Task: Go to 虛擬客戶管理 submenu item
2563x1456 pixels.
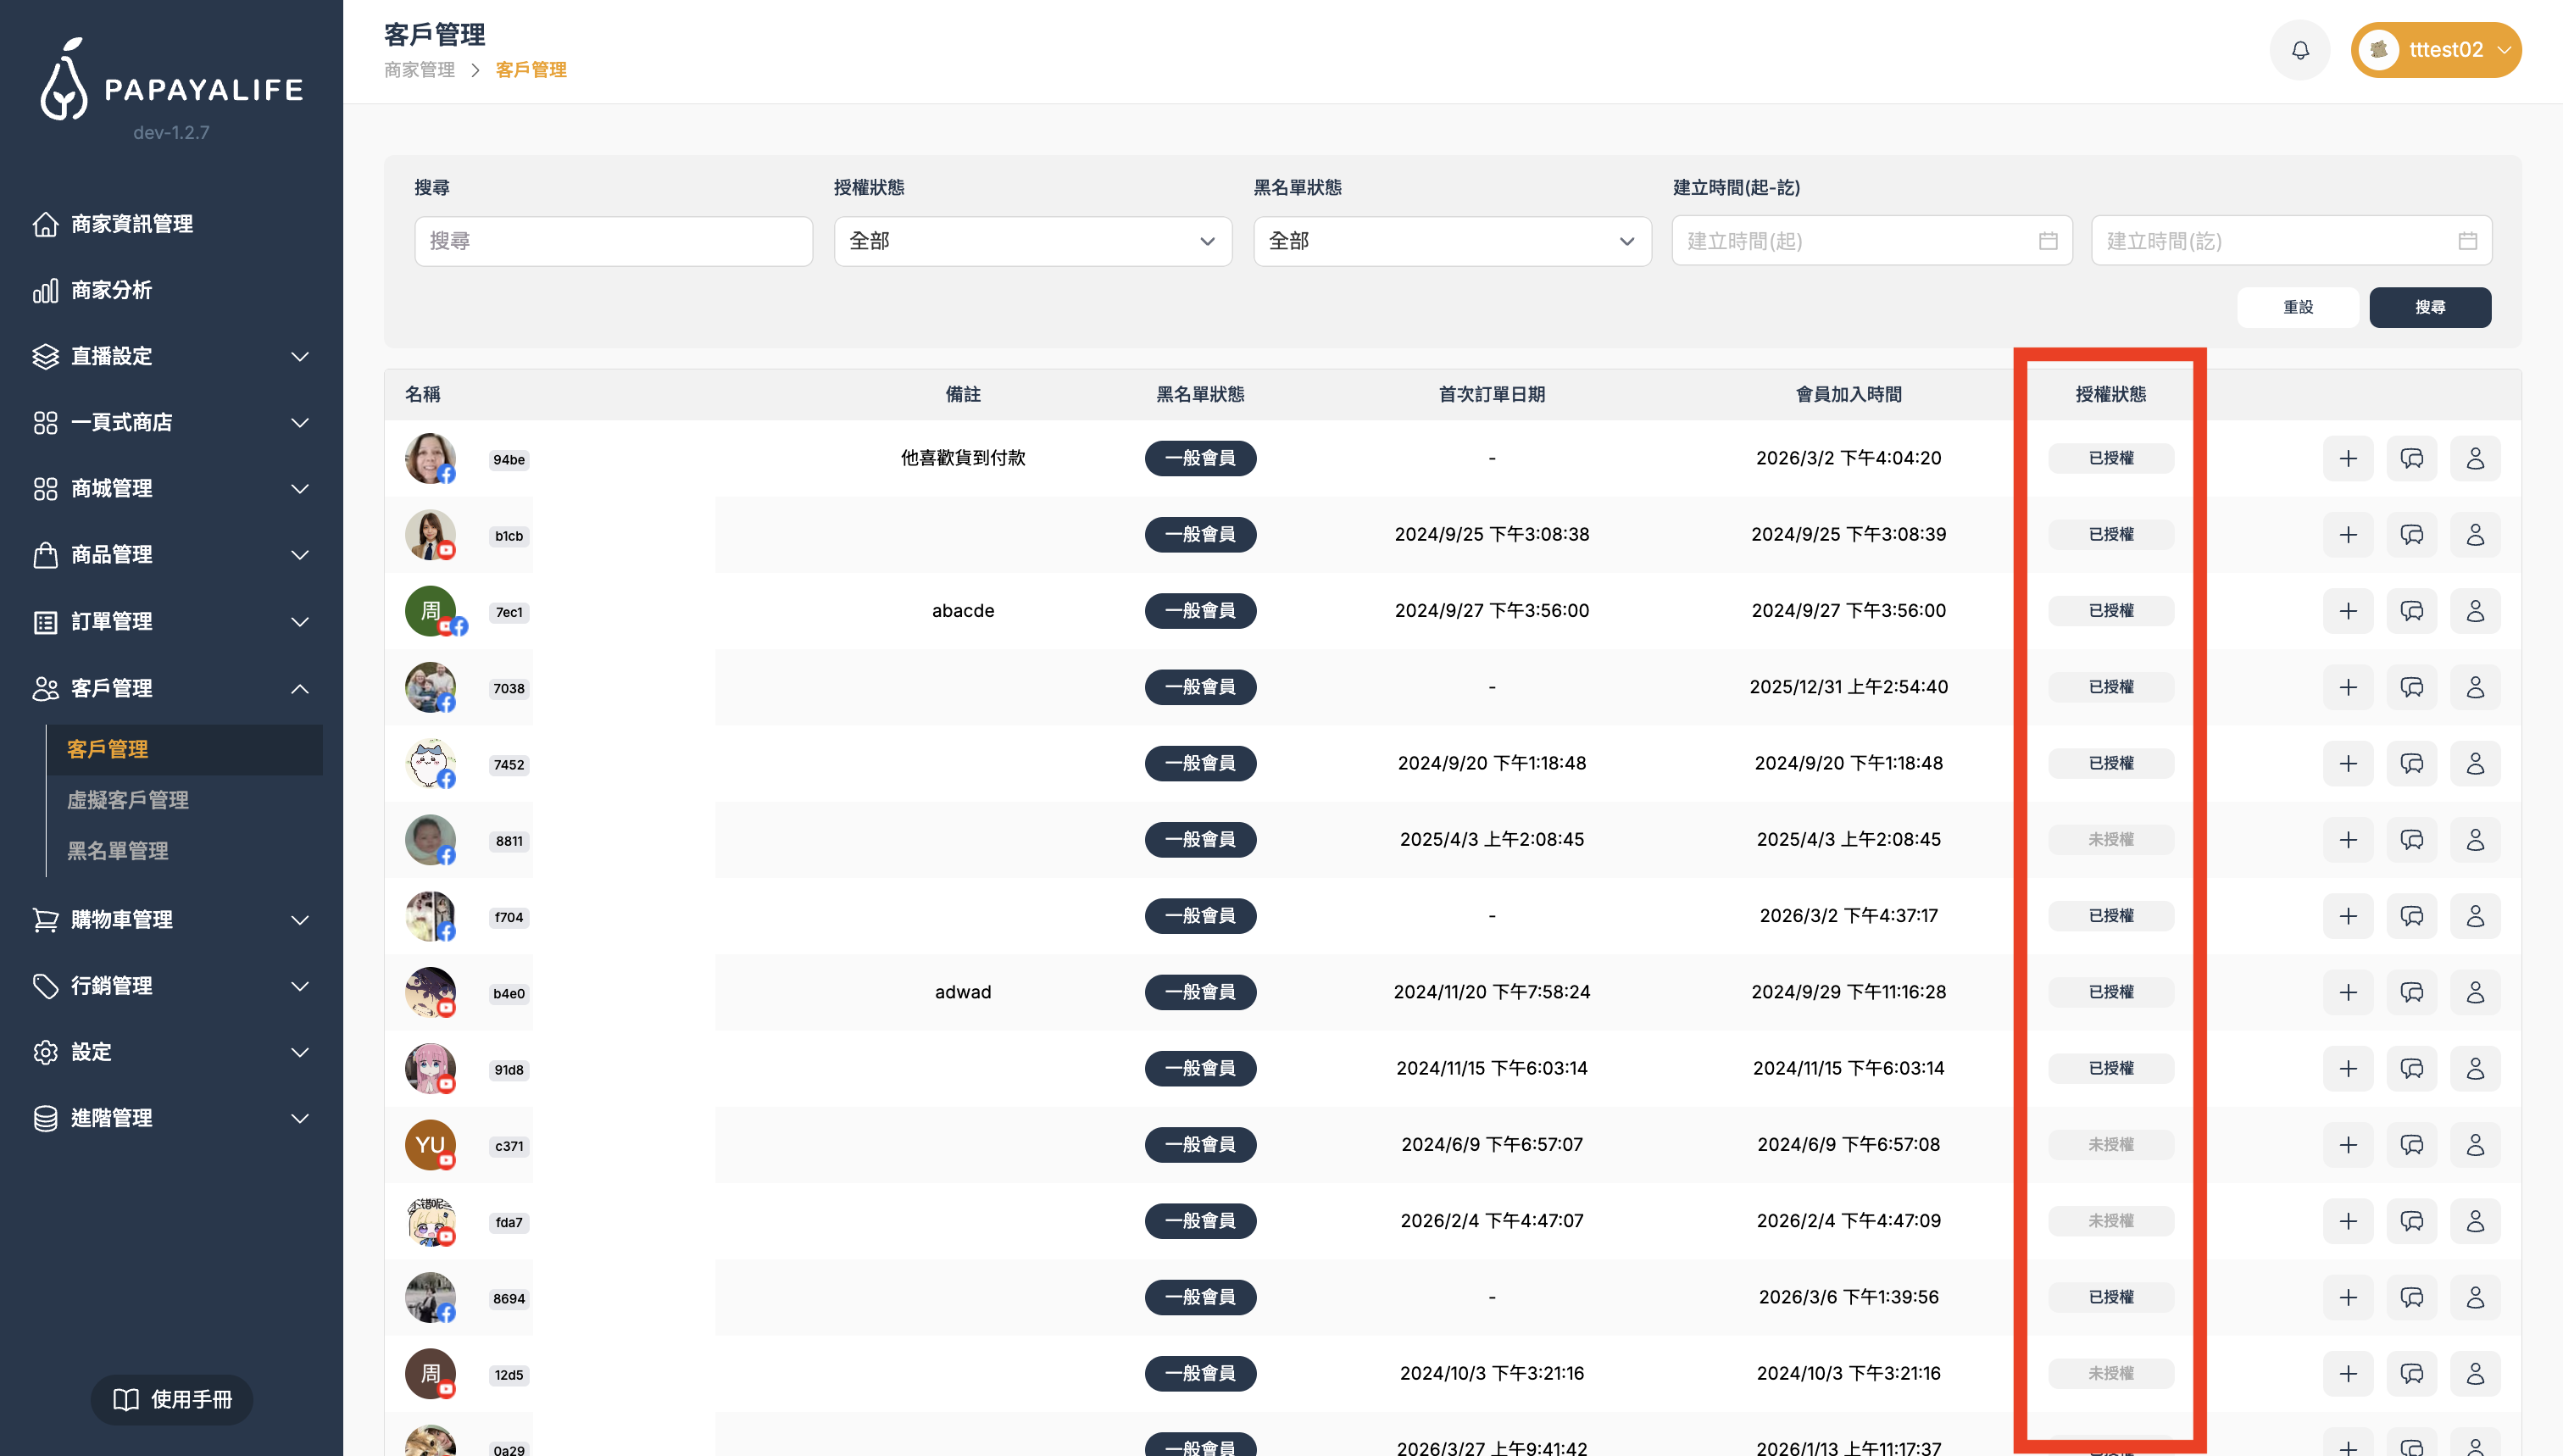Action: [x=128, y=800]
